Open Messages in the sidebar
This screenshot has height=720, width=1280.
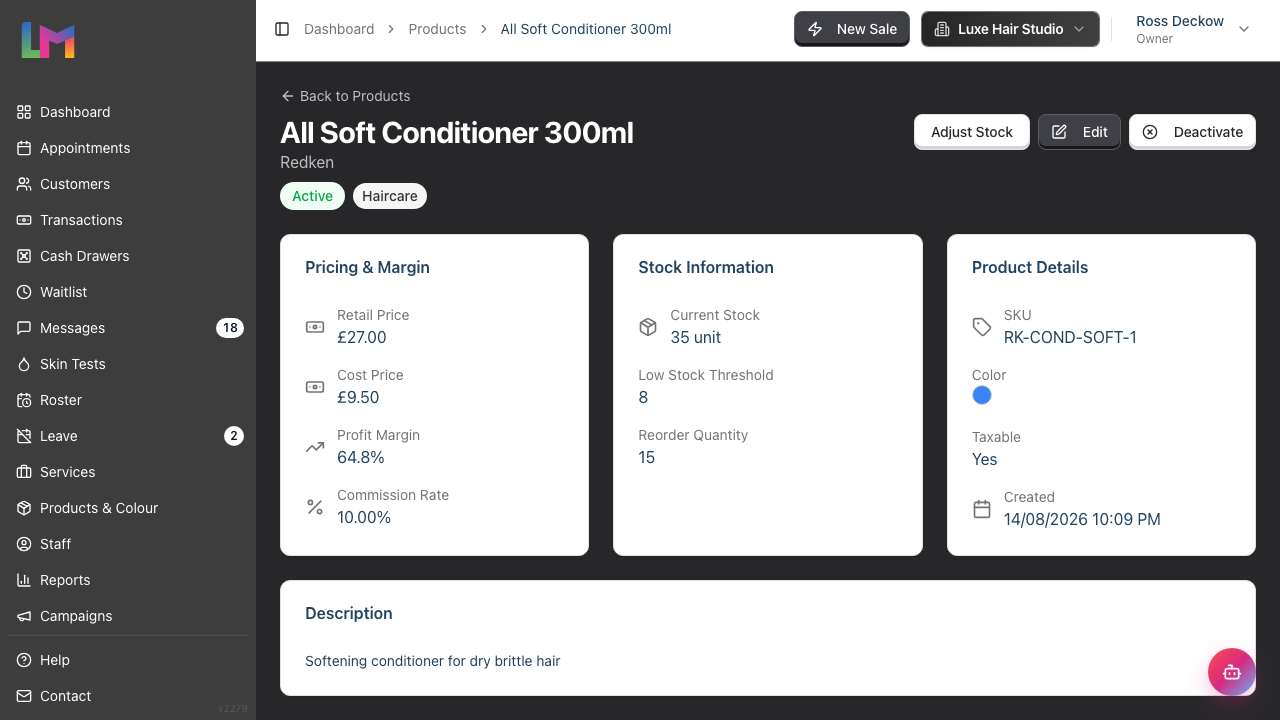(x=128, y=328)
